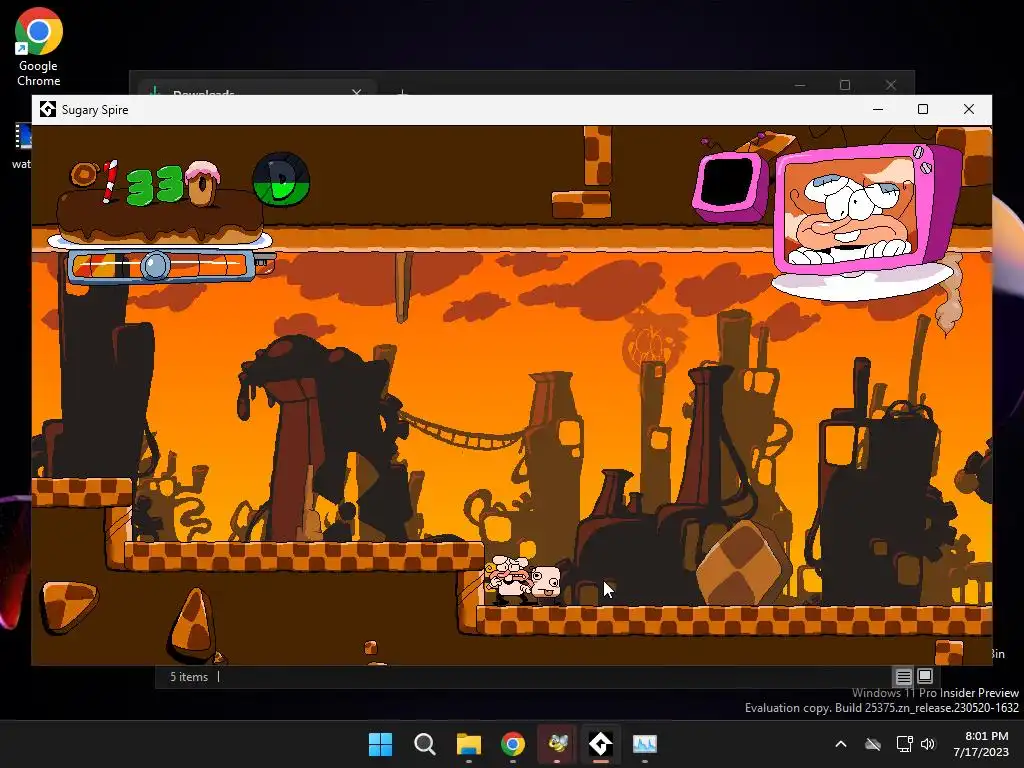Screen dimensions: 1024x768
Task: Switch to the Sugary Spire taskbar icon
Action: pyautogui.click(x=601, y=744)
